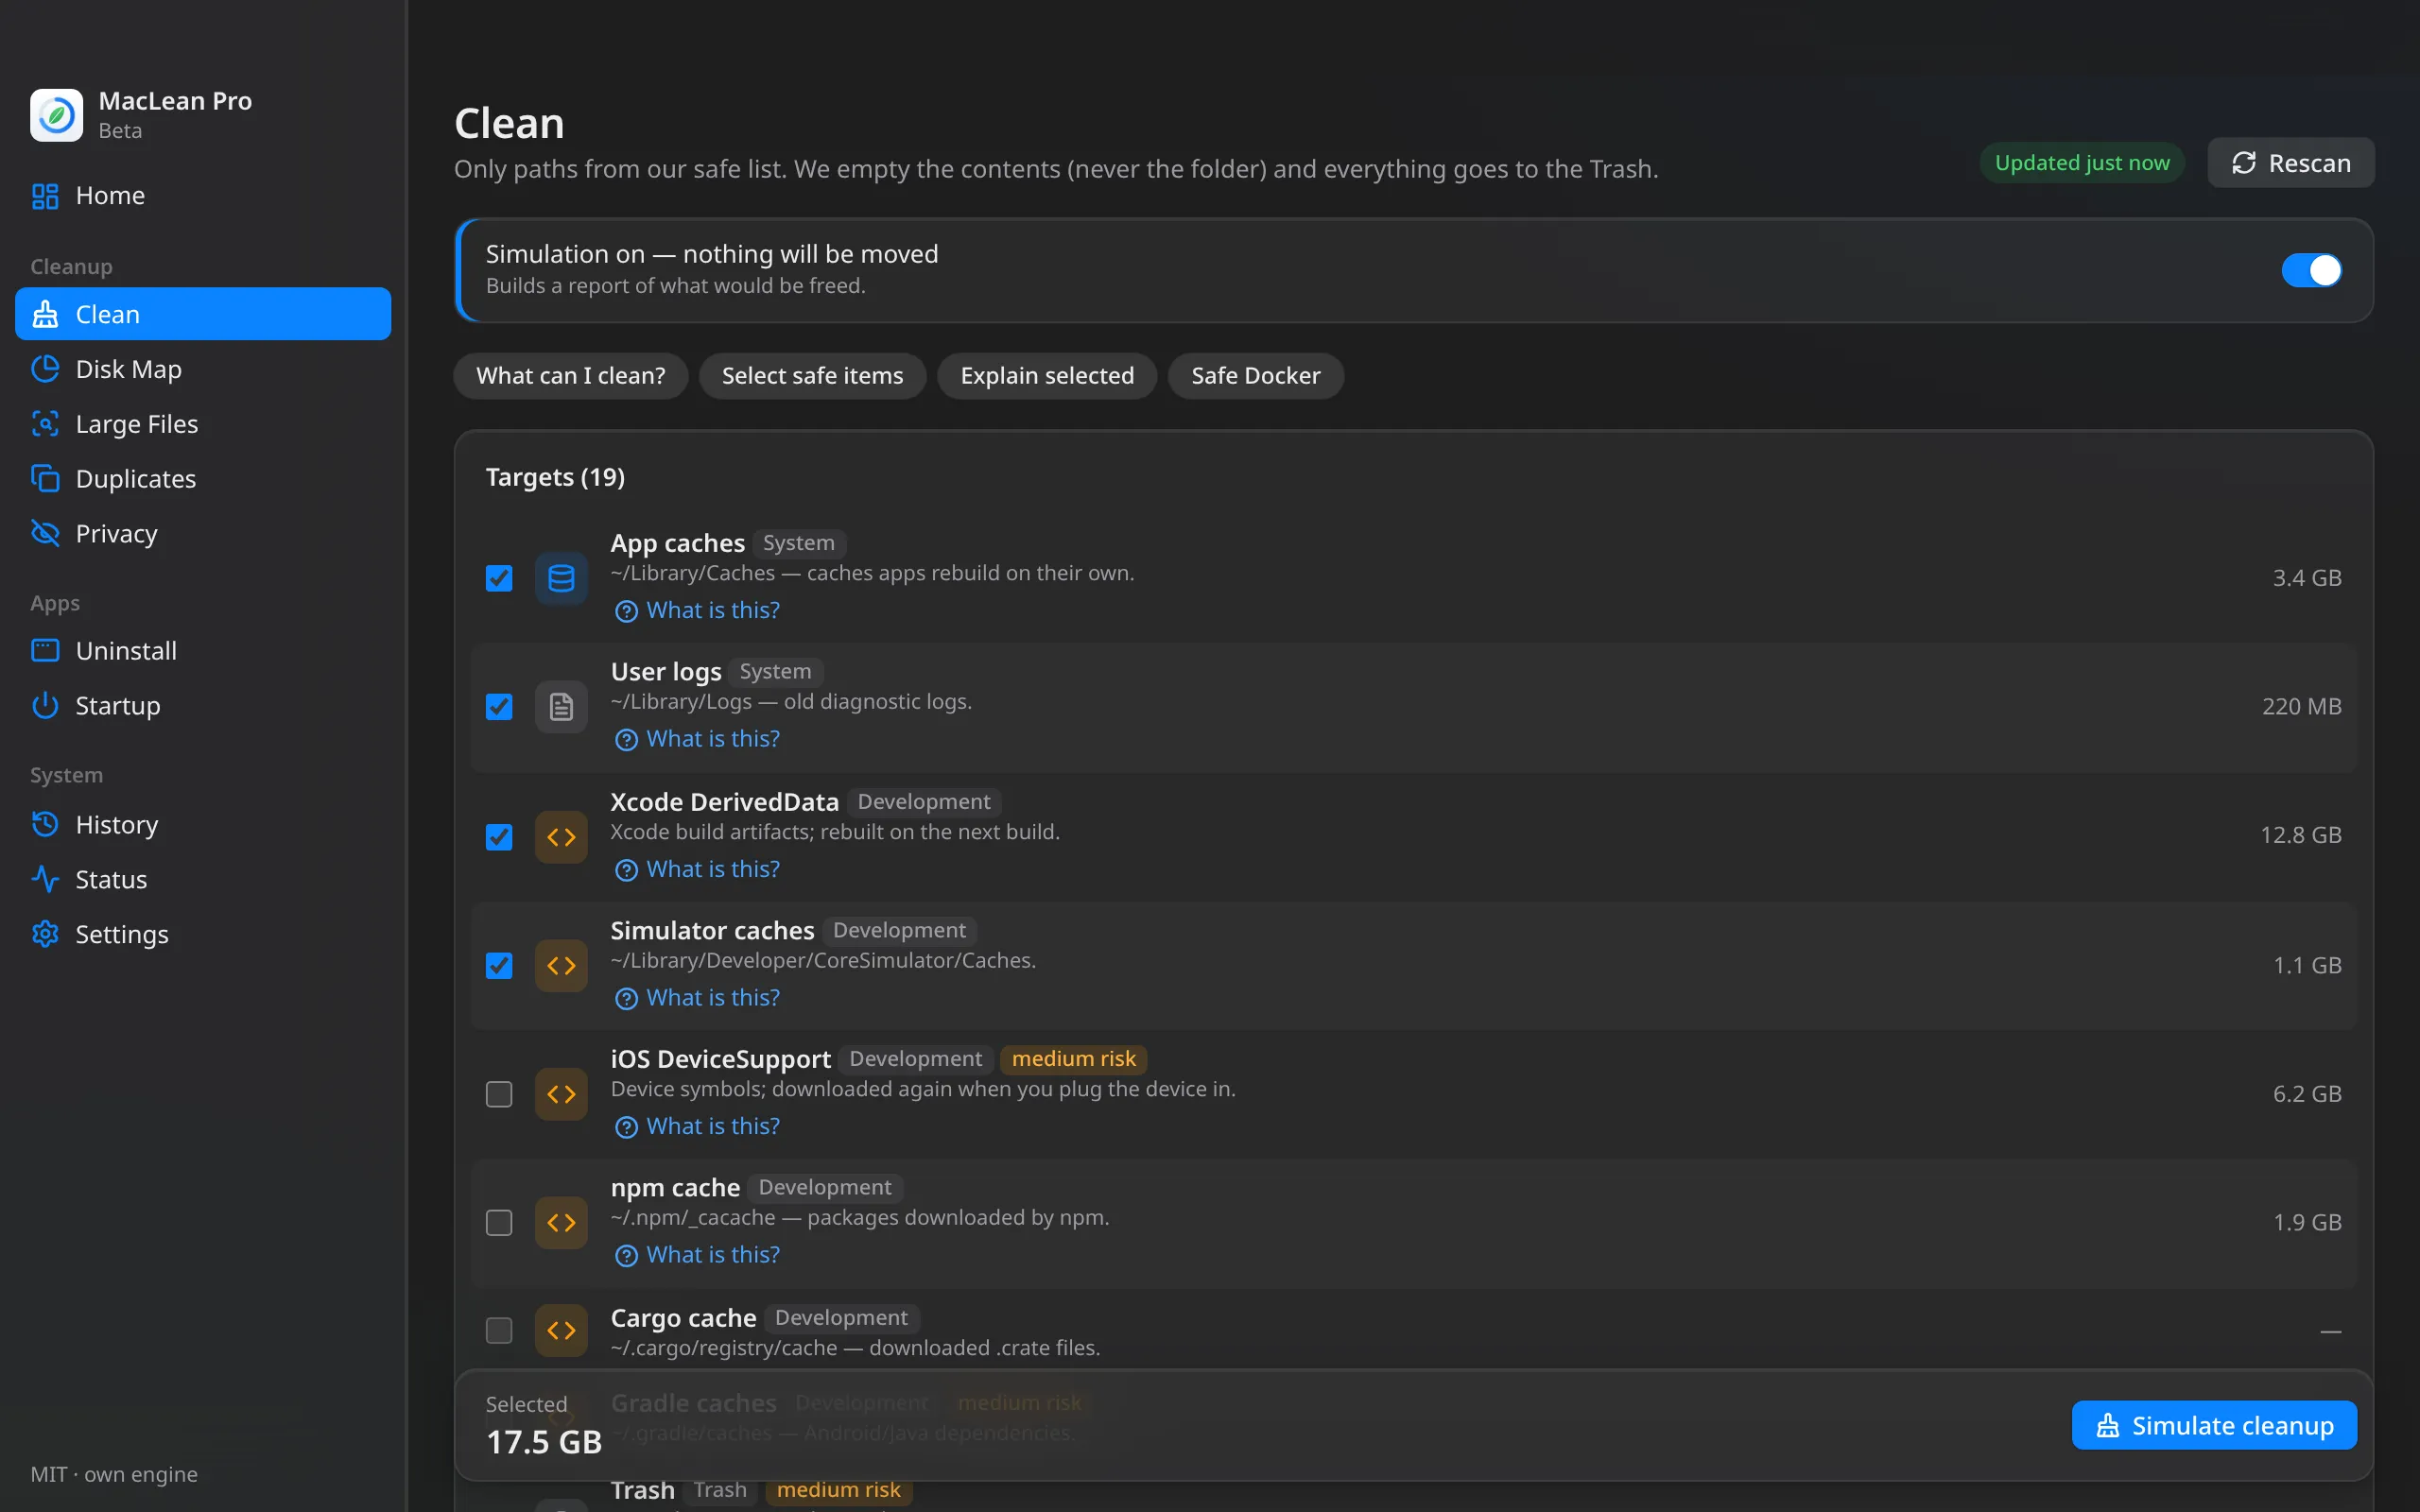This screenshot has height=1512, width=2420.
Task: Click the Xcode DerivedData code icon
Action: (561, 837)
